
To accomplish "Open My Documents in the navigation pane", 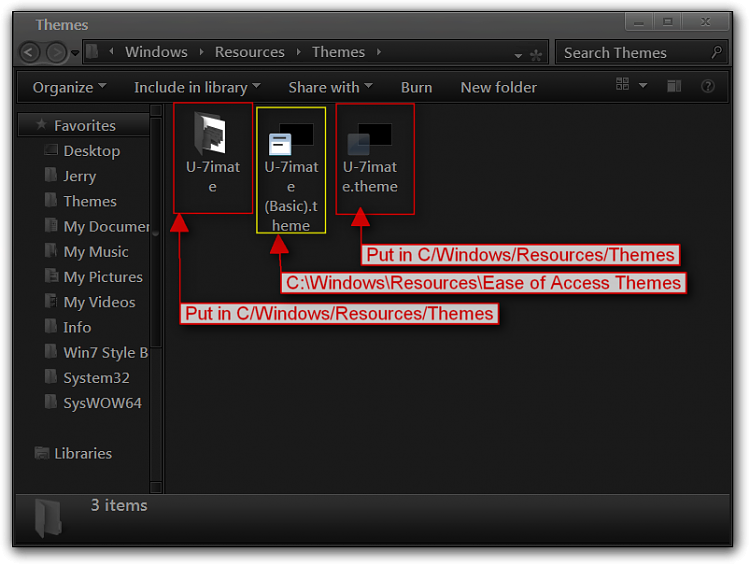I will [x=106, y=226].
